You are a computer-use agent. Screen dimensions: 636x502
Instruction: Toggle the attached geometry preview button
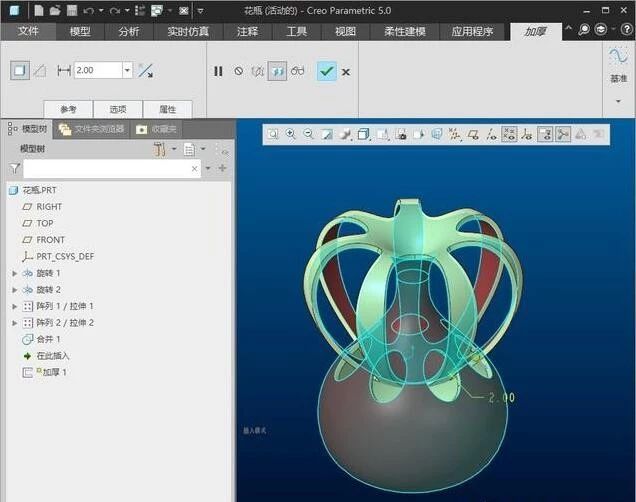(x=278, y=71)
